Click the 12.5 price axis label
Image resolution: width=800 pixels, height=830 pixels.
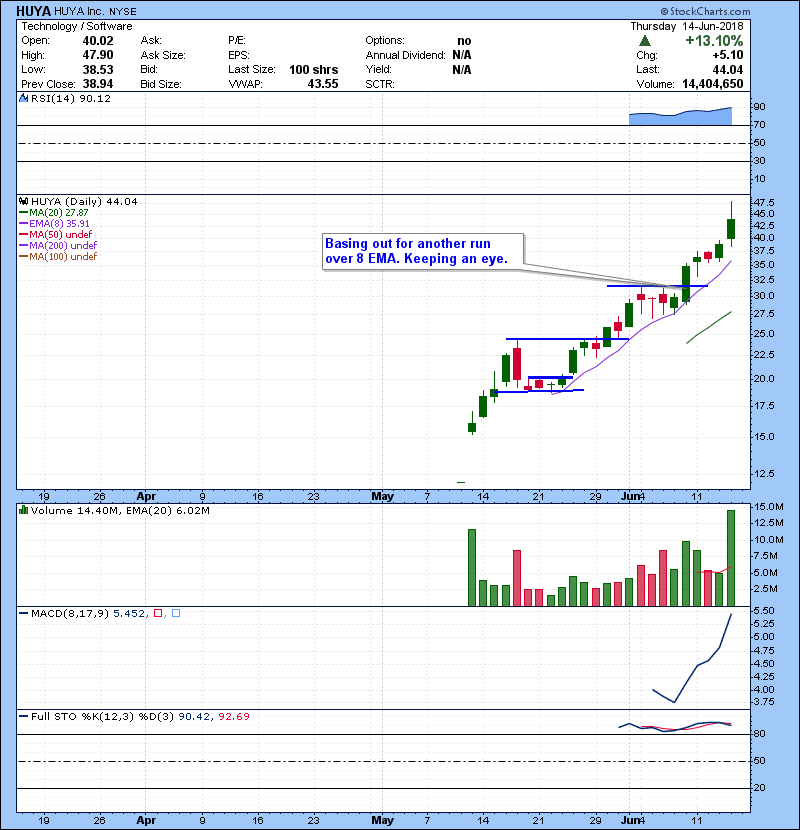[763, 473]
